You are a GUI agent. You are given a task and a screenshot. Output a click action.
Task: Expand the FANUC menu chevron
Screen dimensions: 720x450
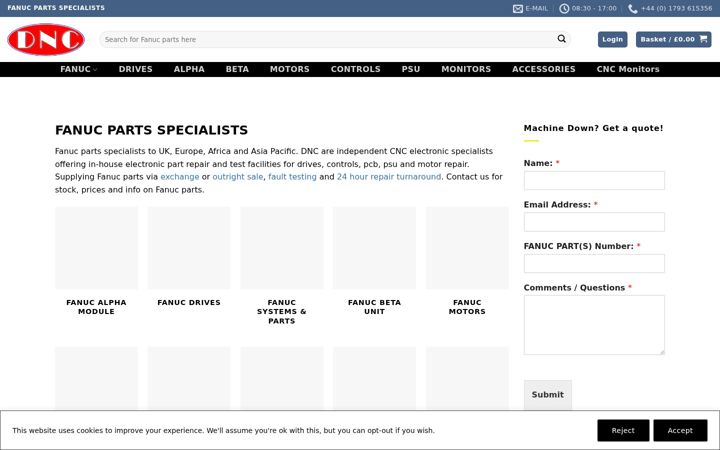point(95,70)
